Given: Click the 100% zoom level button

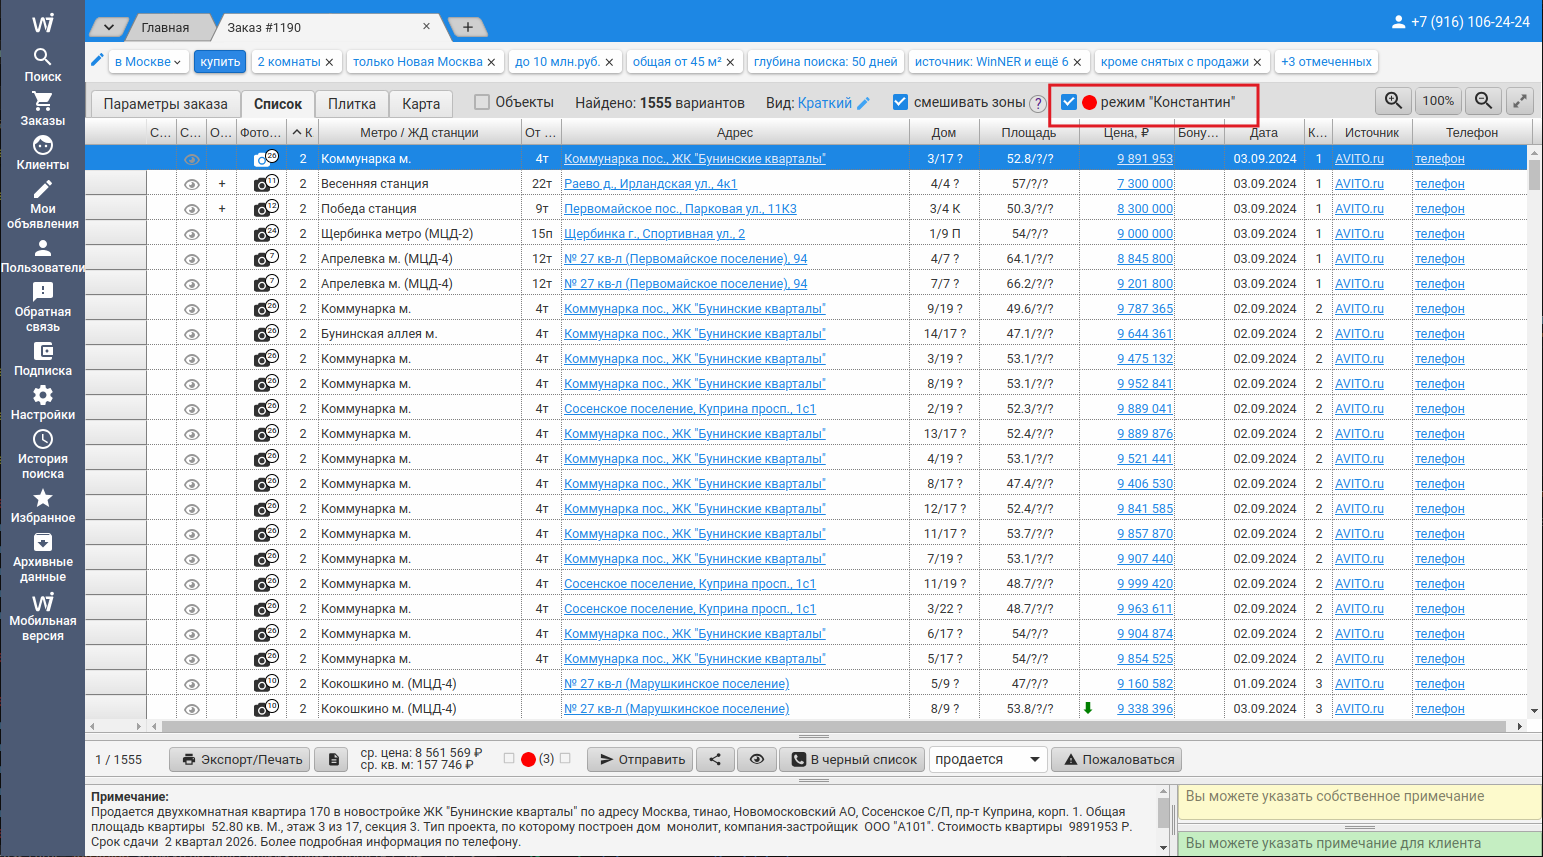Looking at the screenshot, I should pyautogui.click(x=1438, y=101).
